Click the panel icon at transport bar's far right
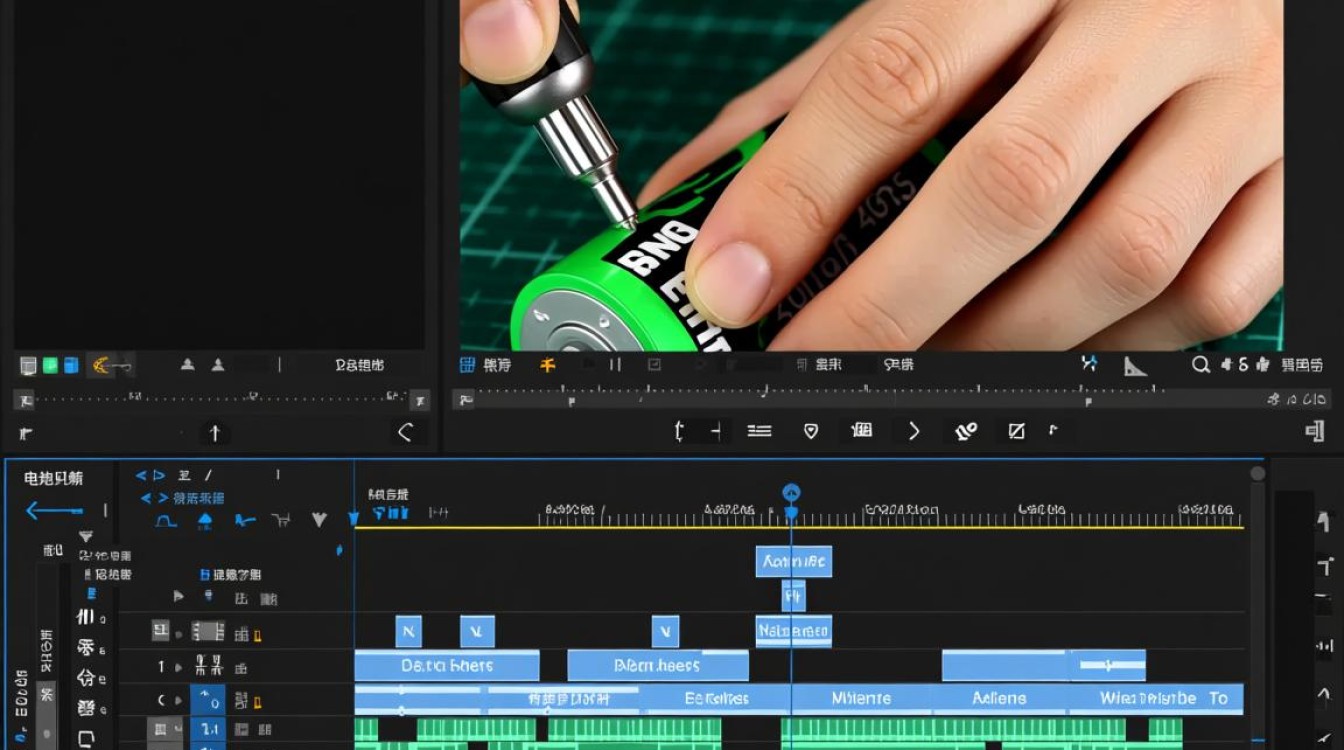 1315,432
